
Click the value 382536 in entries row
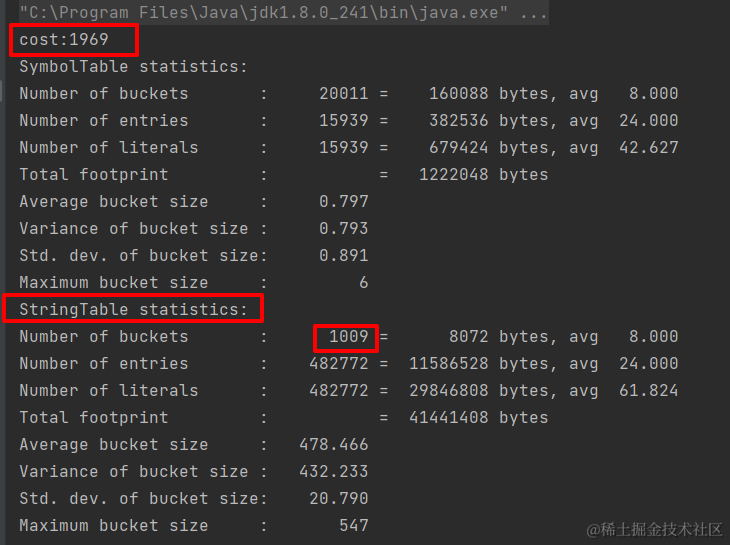(x=458, y=121)
